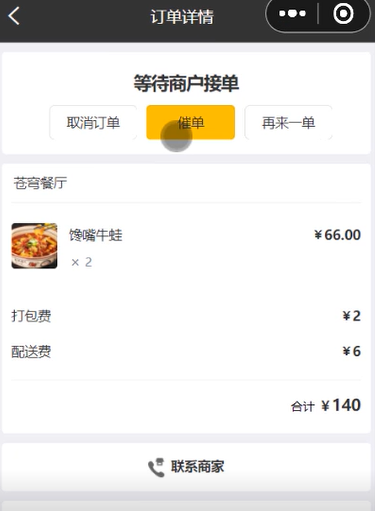
Task: Click the 订单详情 page title
Action: [x=182, y=16]
